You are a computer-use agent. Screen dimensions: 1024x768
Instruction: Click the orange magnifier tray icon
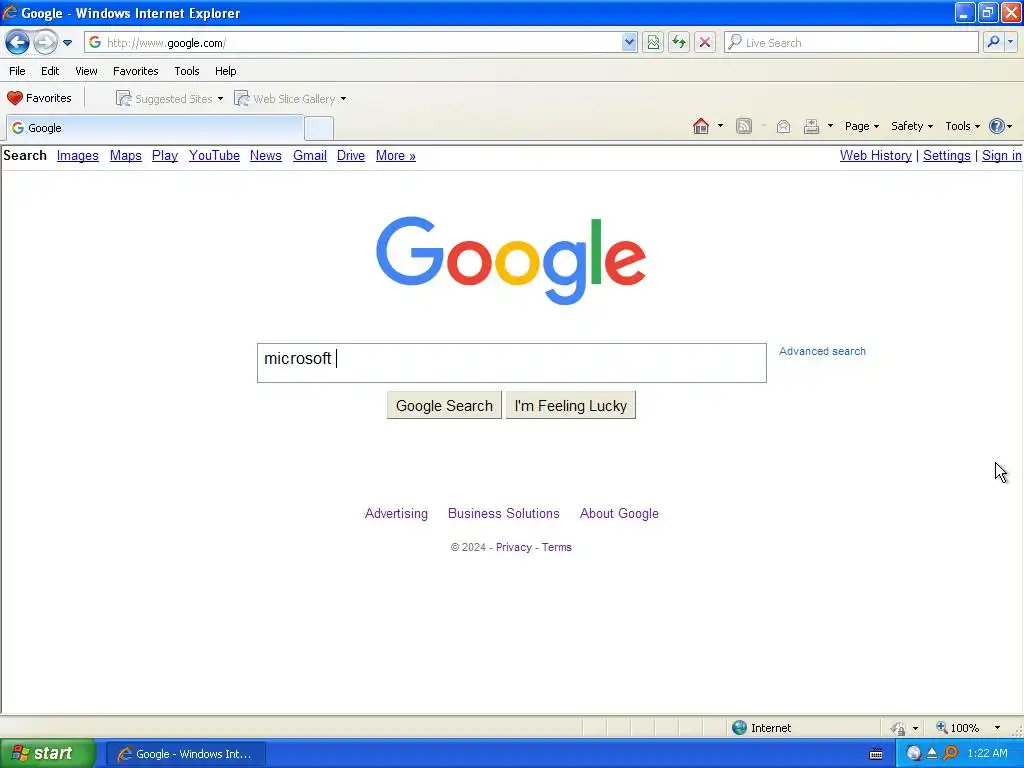951,753
